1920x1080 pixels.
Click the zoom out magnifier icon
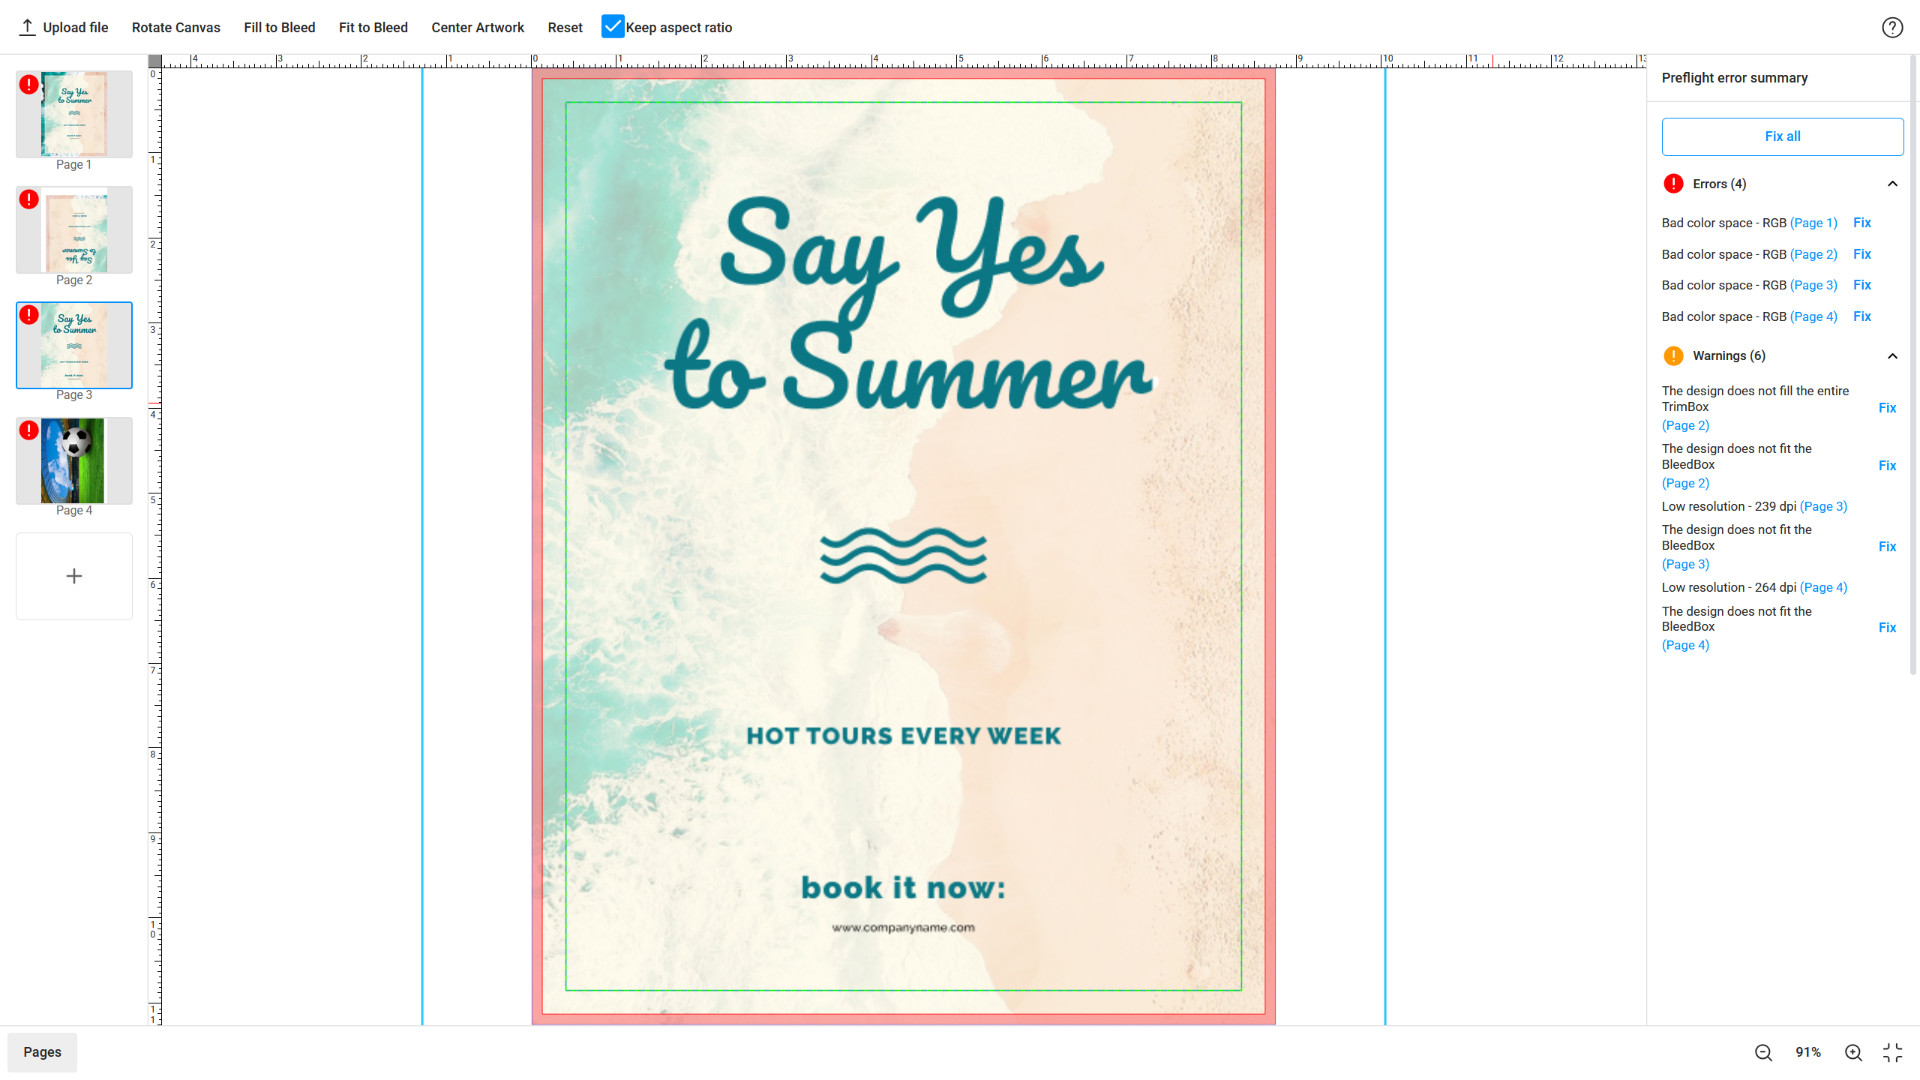click(x=1763, y=1052)
